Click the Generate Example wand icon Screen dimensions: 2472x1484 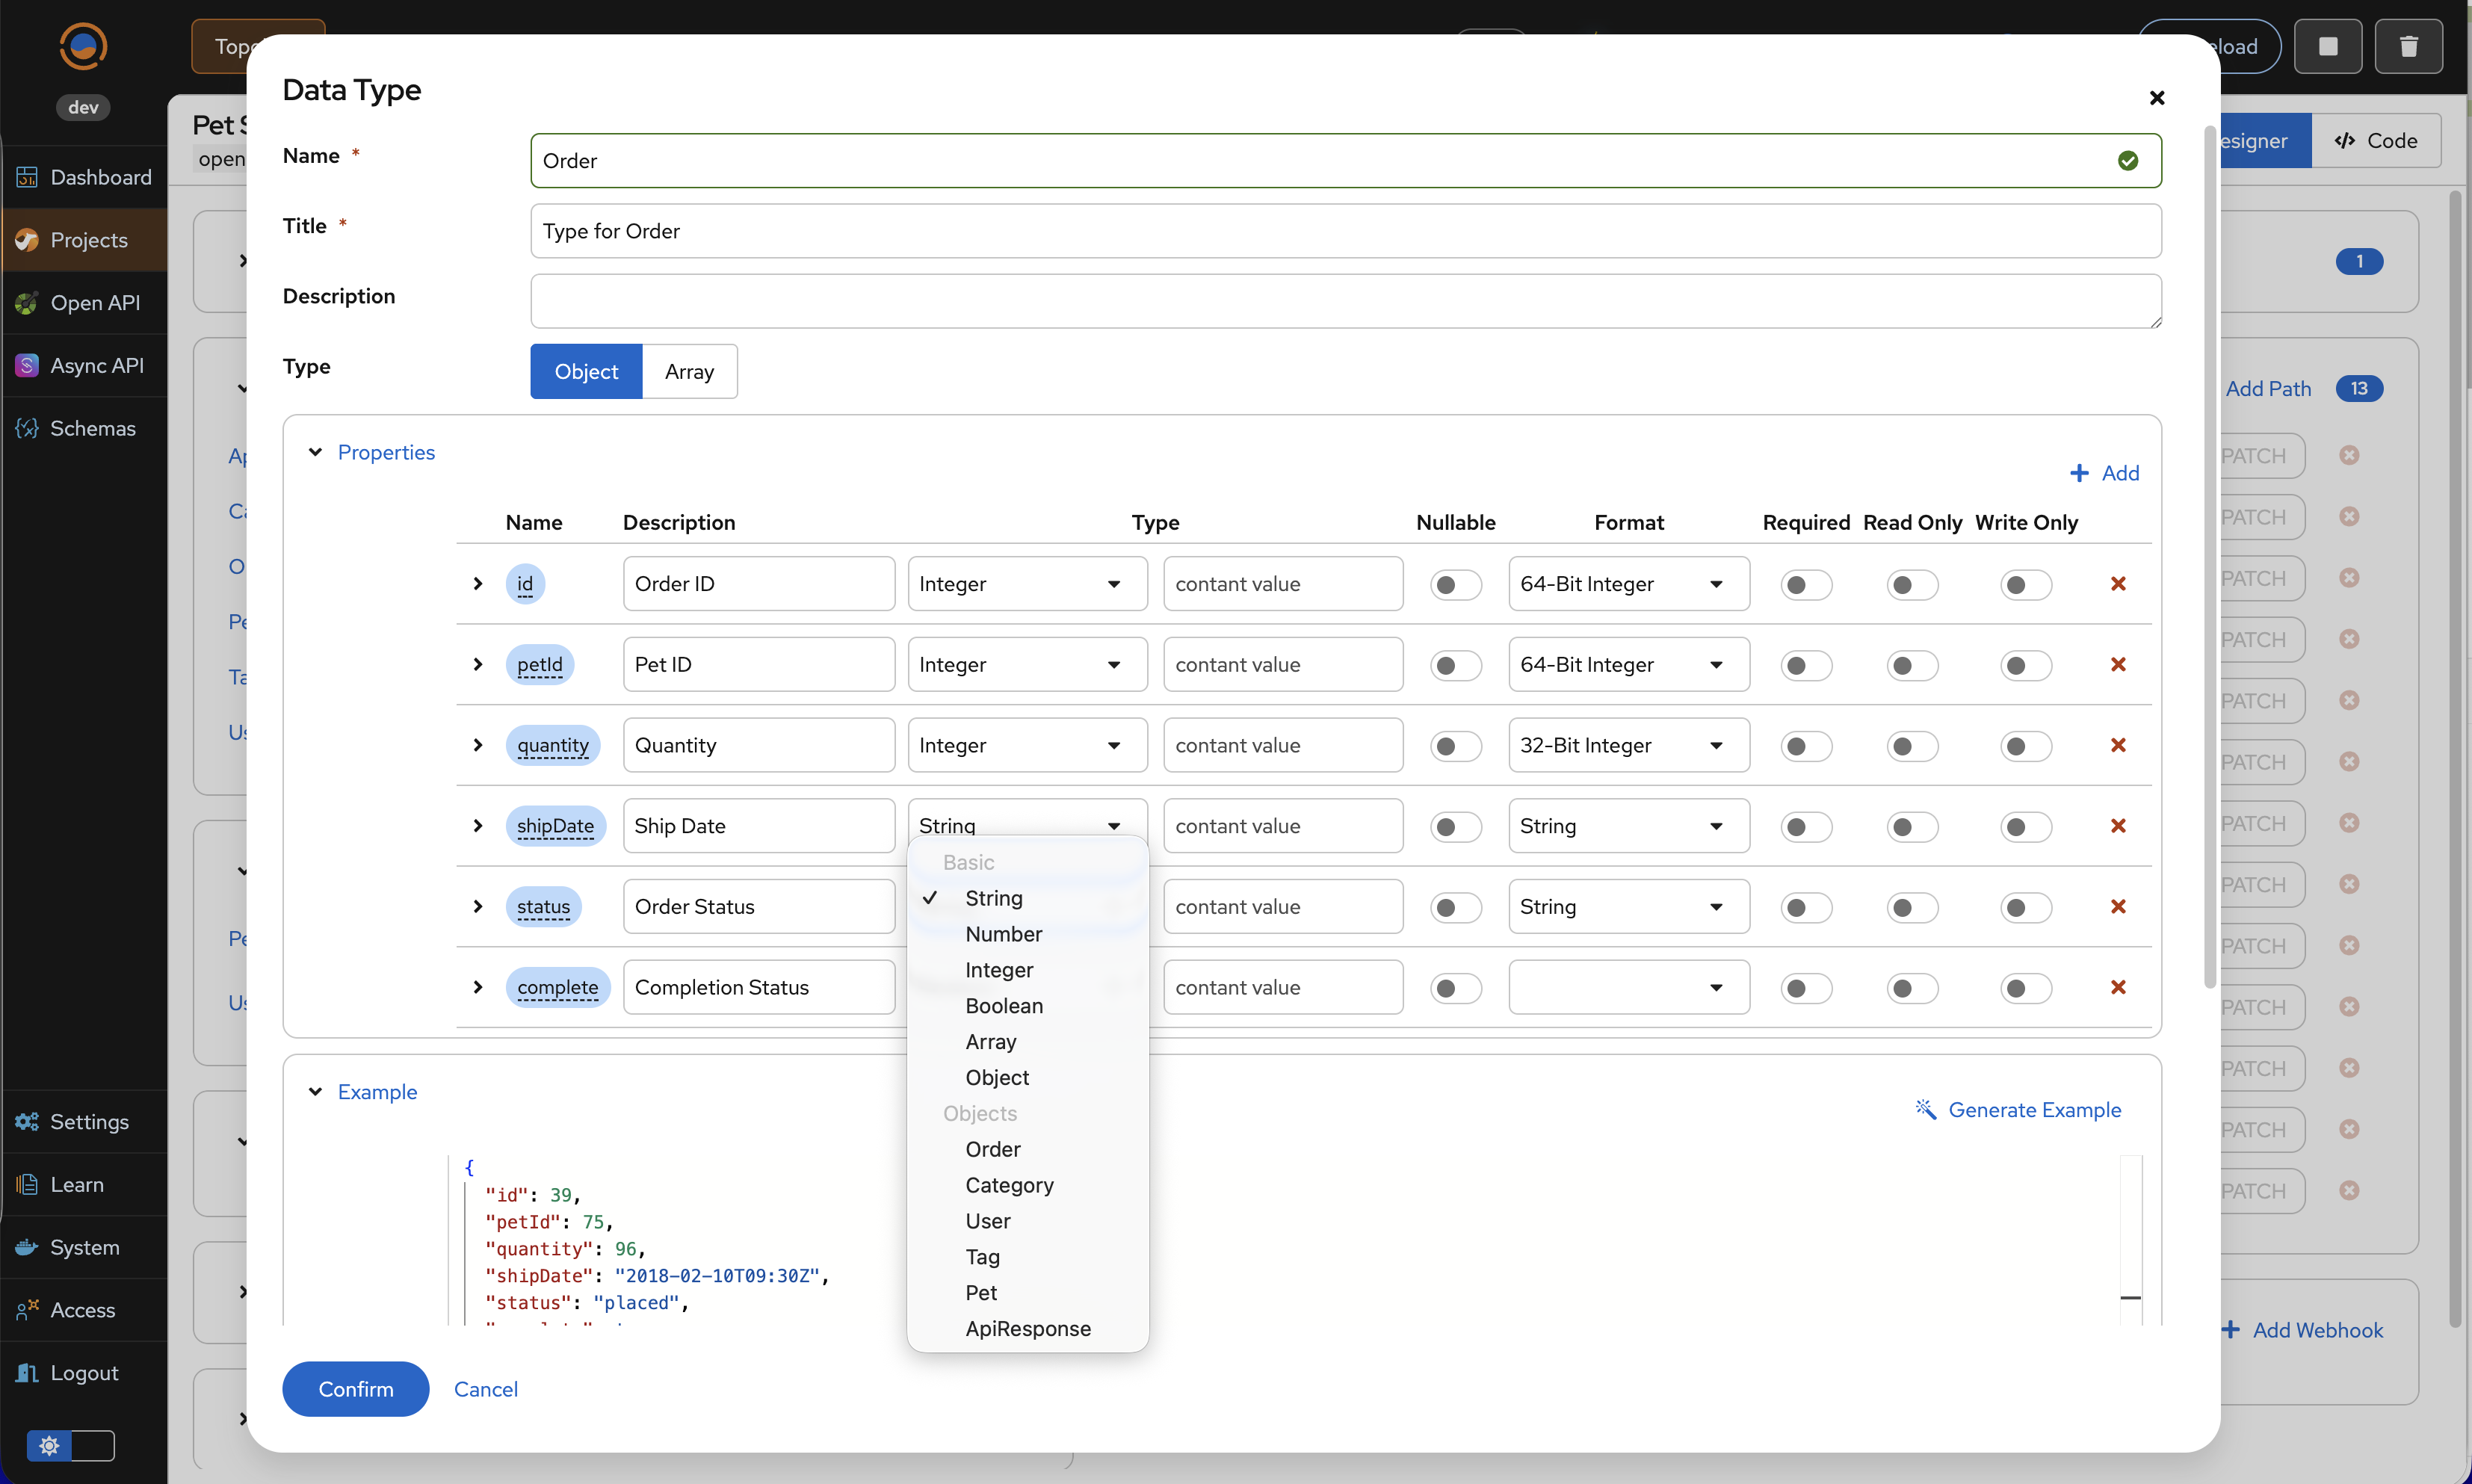point(1925,1110)
